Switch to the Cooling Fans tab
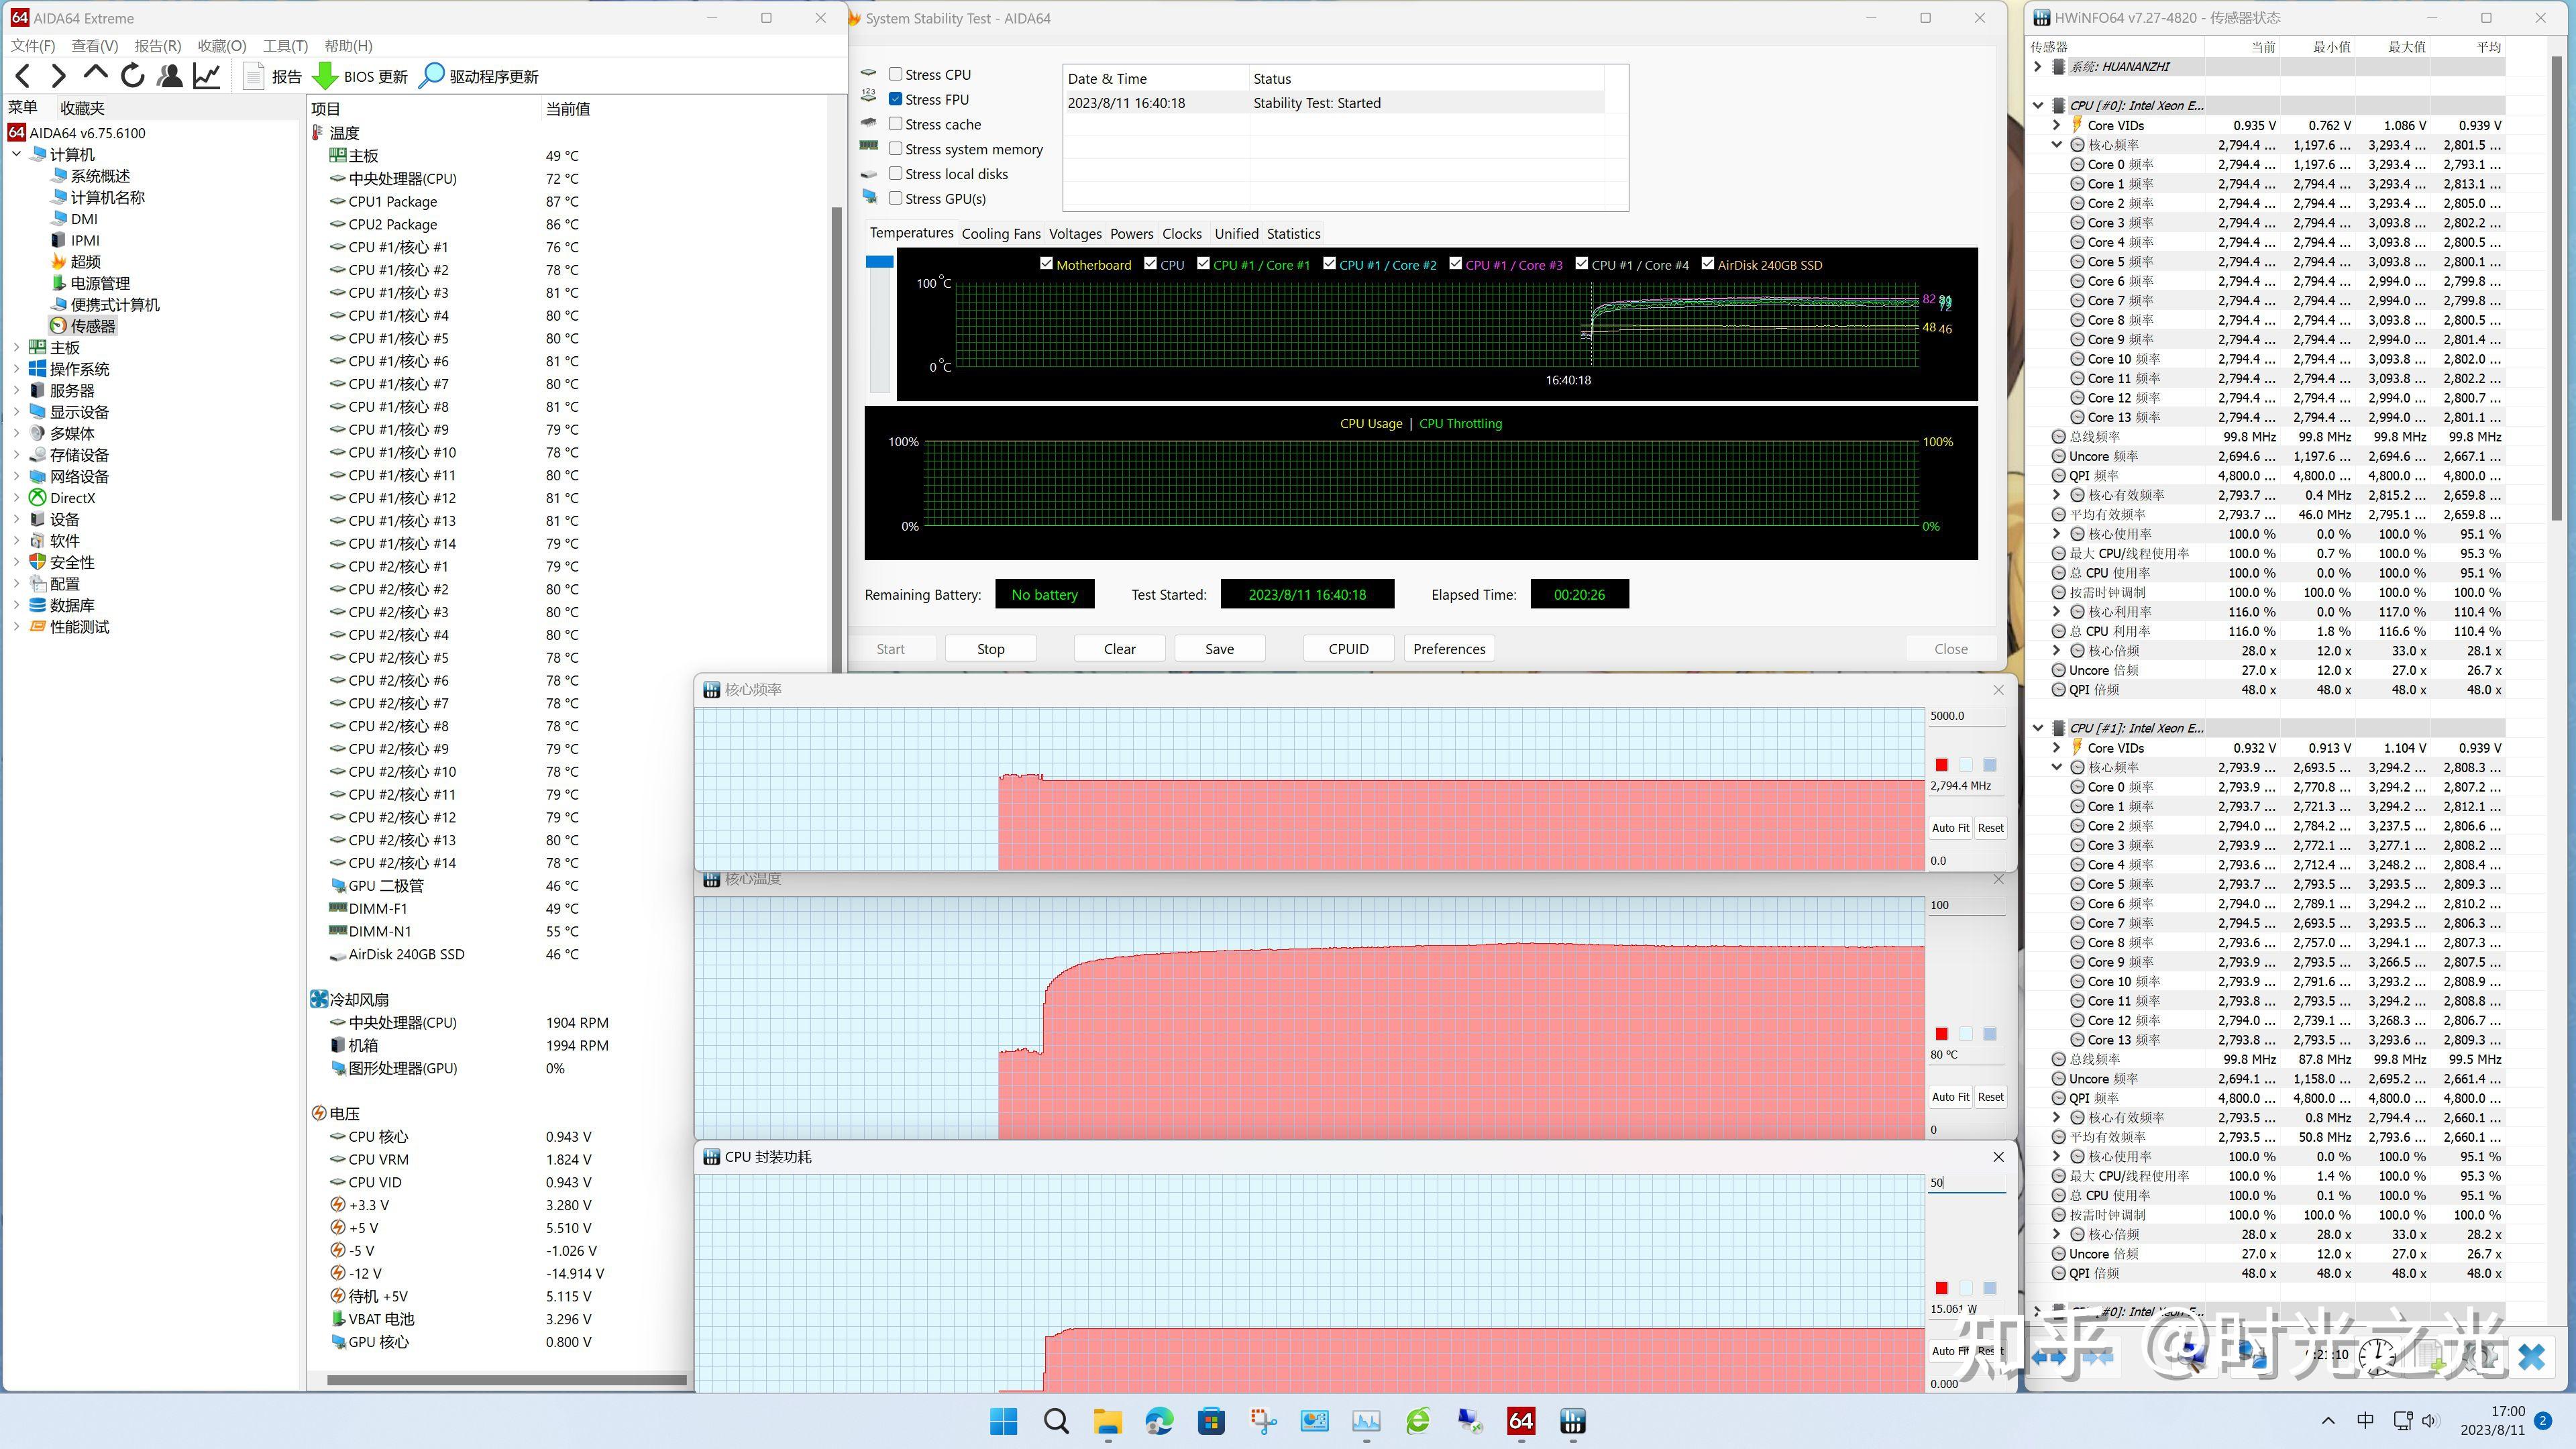 pos(1000,233)
